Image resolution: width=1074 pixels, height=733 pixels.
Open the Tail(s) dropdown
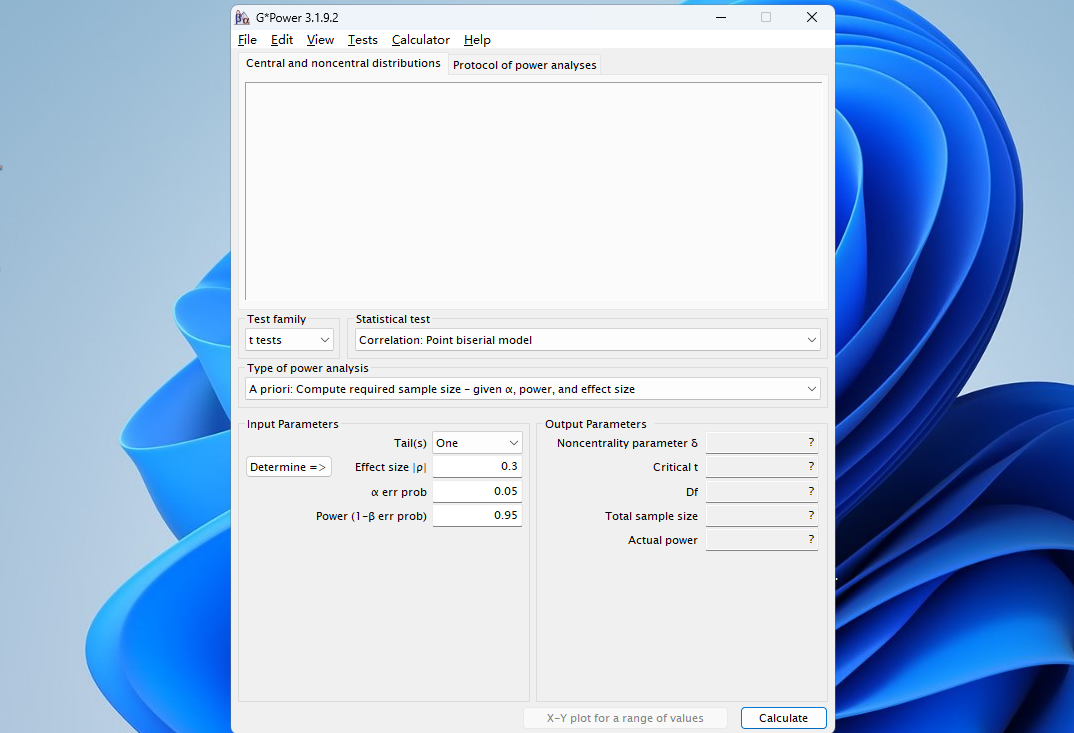click(477, 443)
